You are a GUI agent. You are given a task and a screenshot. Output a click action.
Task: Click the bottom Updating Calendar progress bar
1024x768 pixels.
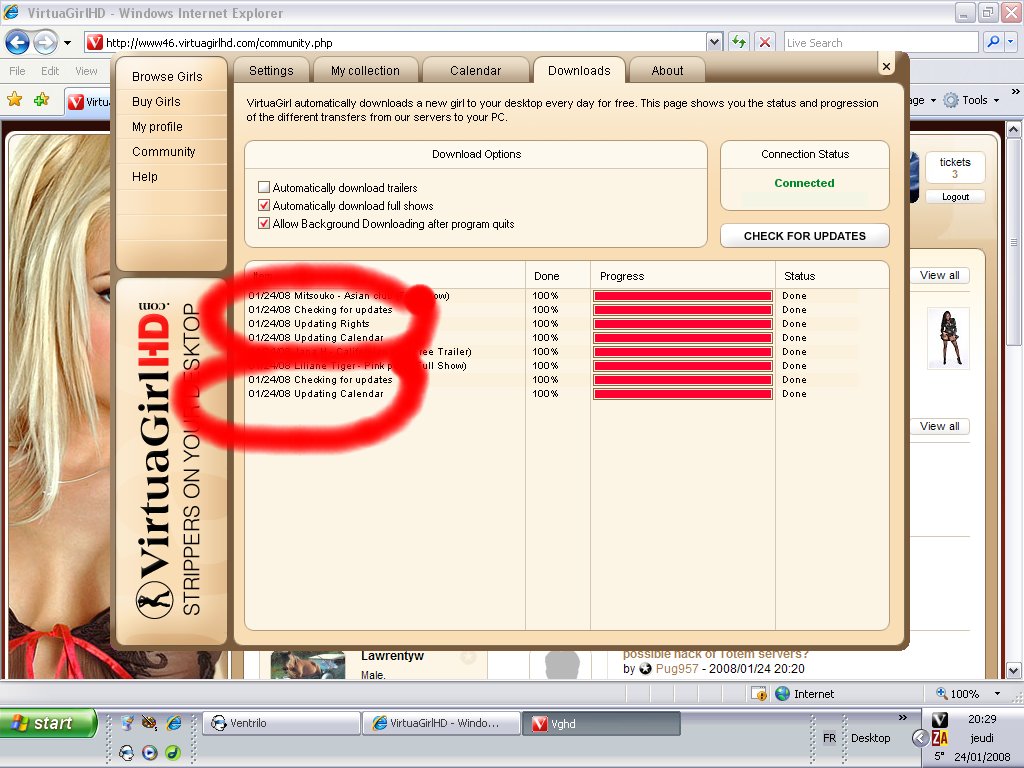(x=683, y=394)
